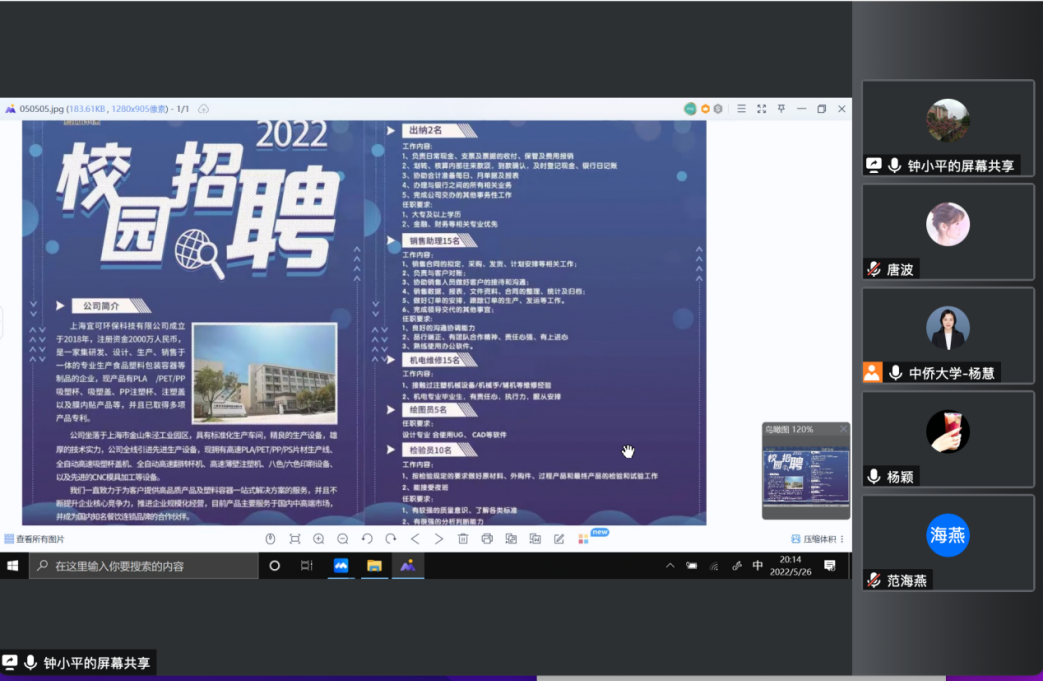1043x681 pixels.
Task: Click the zoom in magnifier icon
Action: click(319, 539)
